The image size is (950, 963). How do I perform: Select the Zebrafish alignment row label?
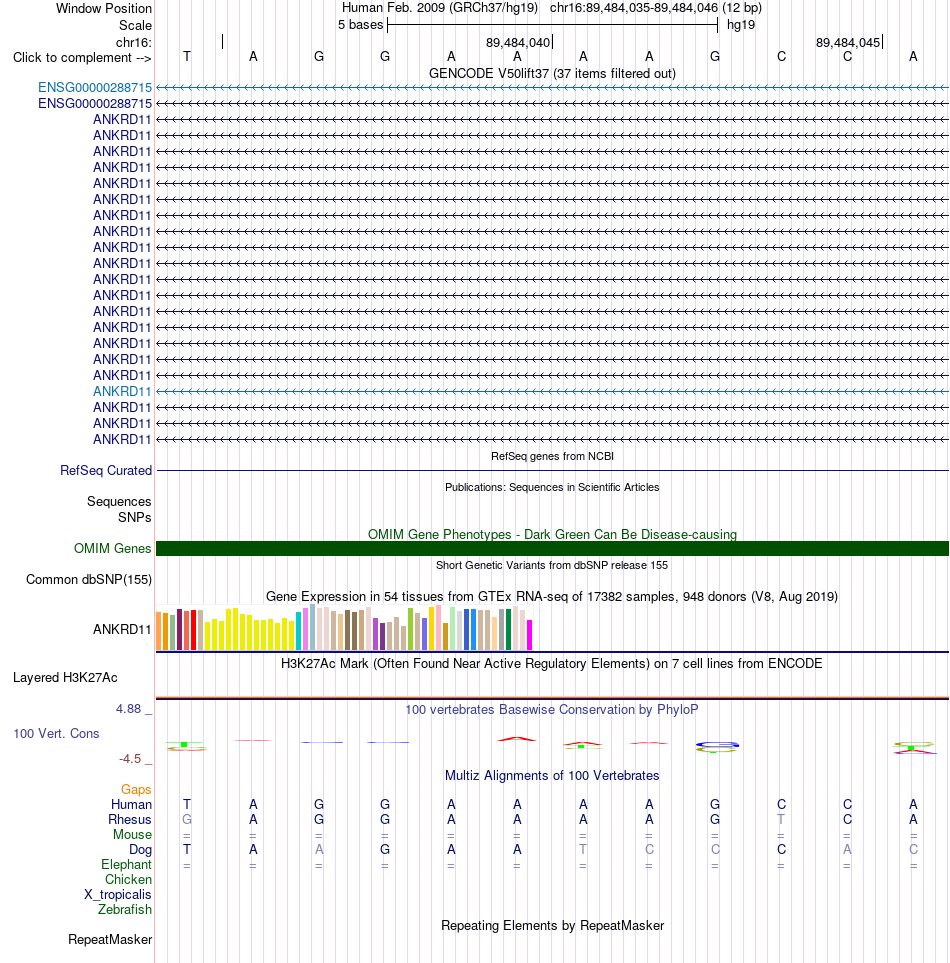point(125,910)
